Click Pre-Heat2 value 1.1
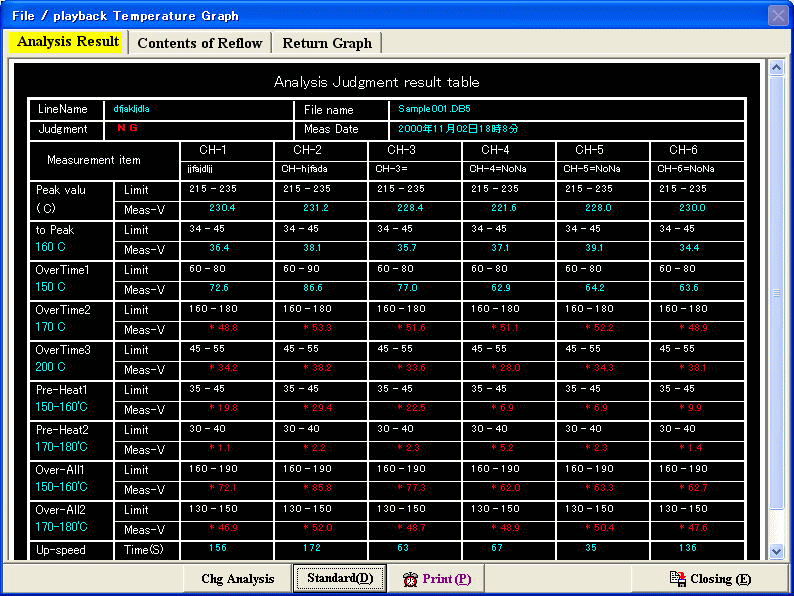The image size is (794, 596). click(220, 448)
